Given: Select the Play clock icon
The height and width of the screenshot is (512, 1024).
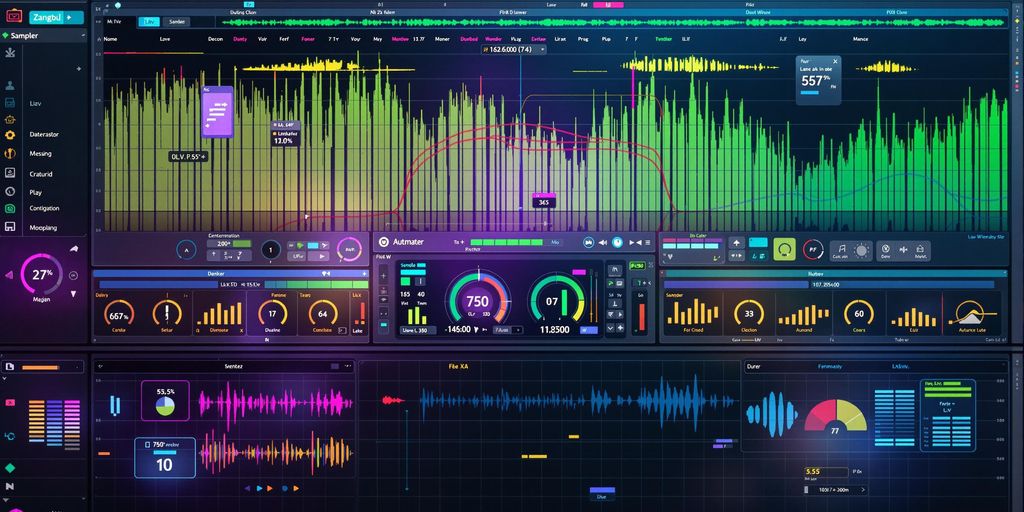Looking at the screenshot, I should [10, 192].
